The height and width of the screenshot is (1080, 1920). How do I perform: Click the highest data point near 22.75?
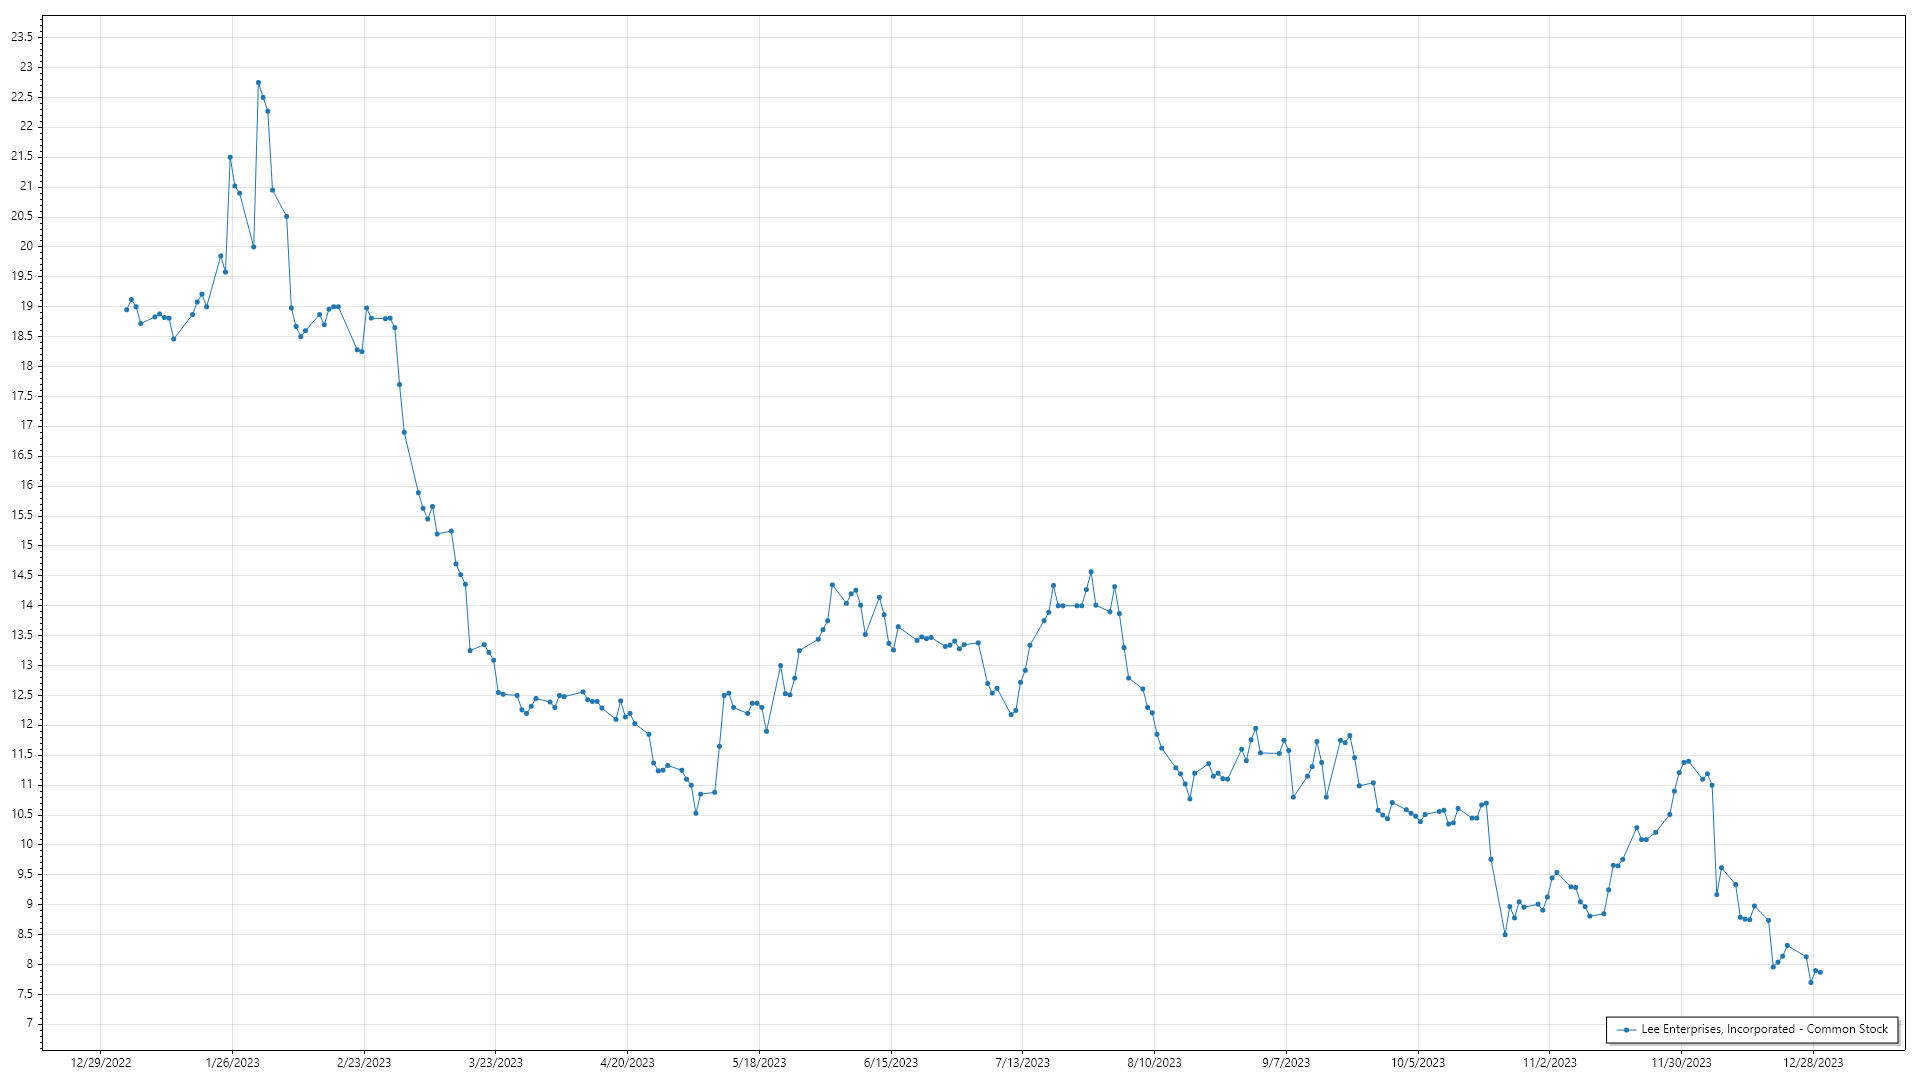click(258, 83)
